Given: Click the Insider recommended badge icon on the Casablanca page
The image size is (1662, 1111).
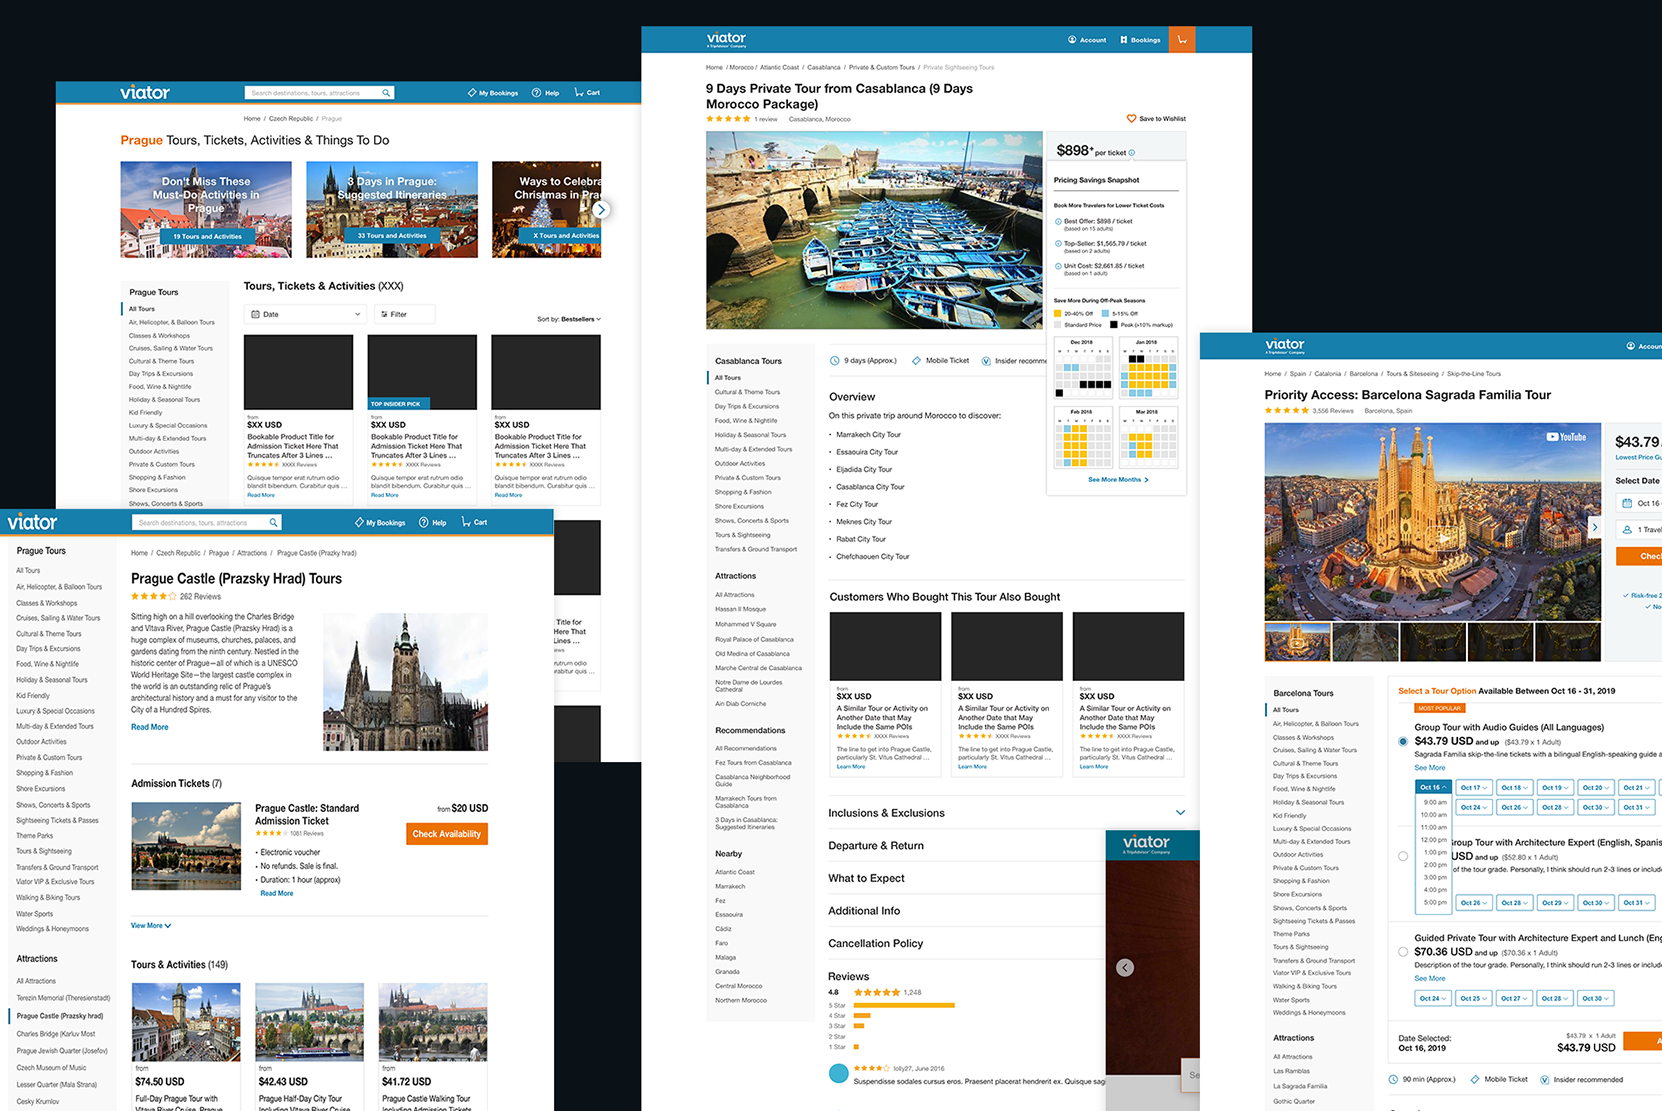Looking at the screenshot, I should [x=986, y=361].
